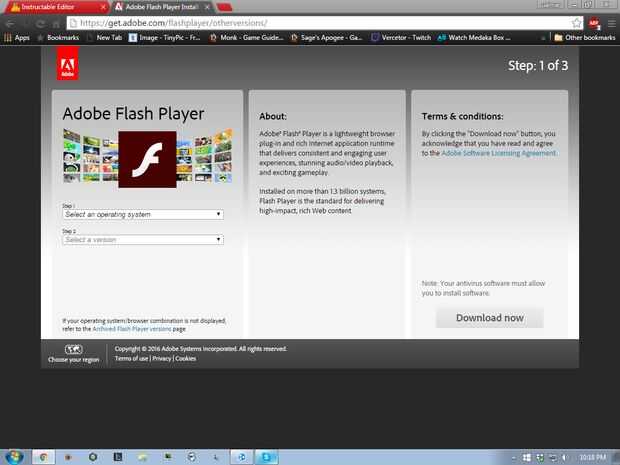Click the Chrome icon in taskbar
The width and height of the screenshot is (620, 465).
click(x=43, y=457)
